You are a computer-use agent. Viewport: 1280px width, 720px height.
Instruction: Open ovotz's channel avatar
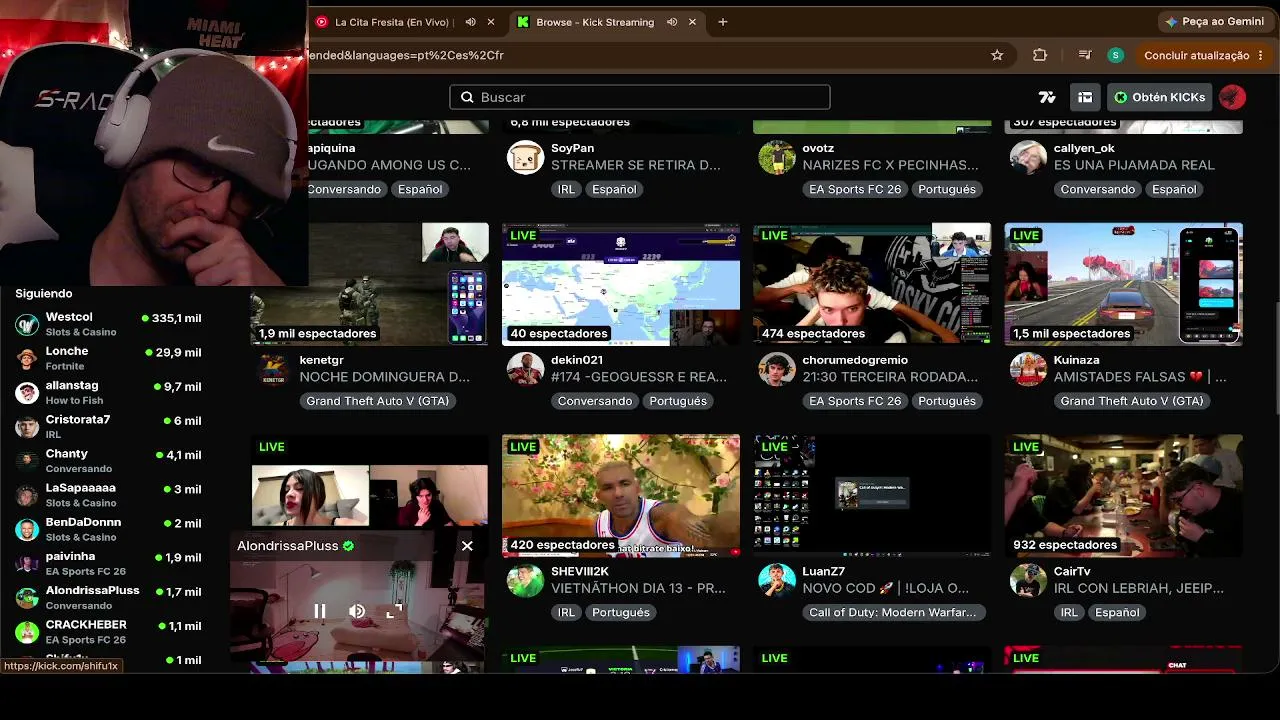[777, 156]
